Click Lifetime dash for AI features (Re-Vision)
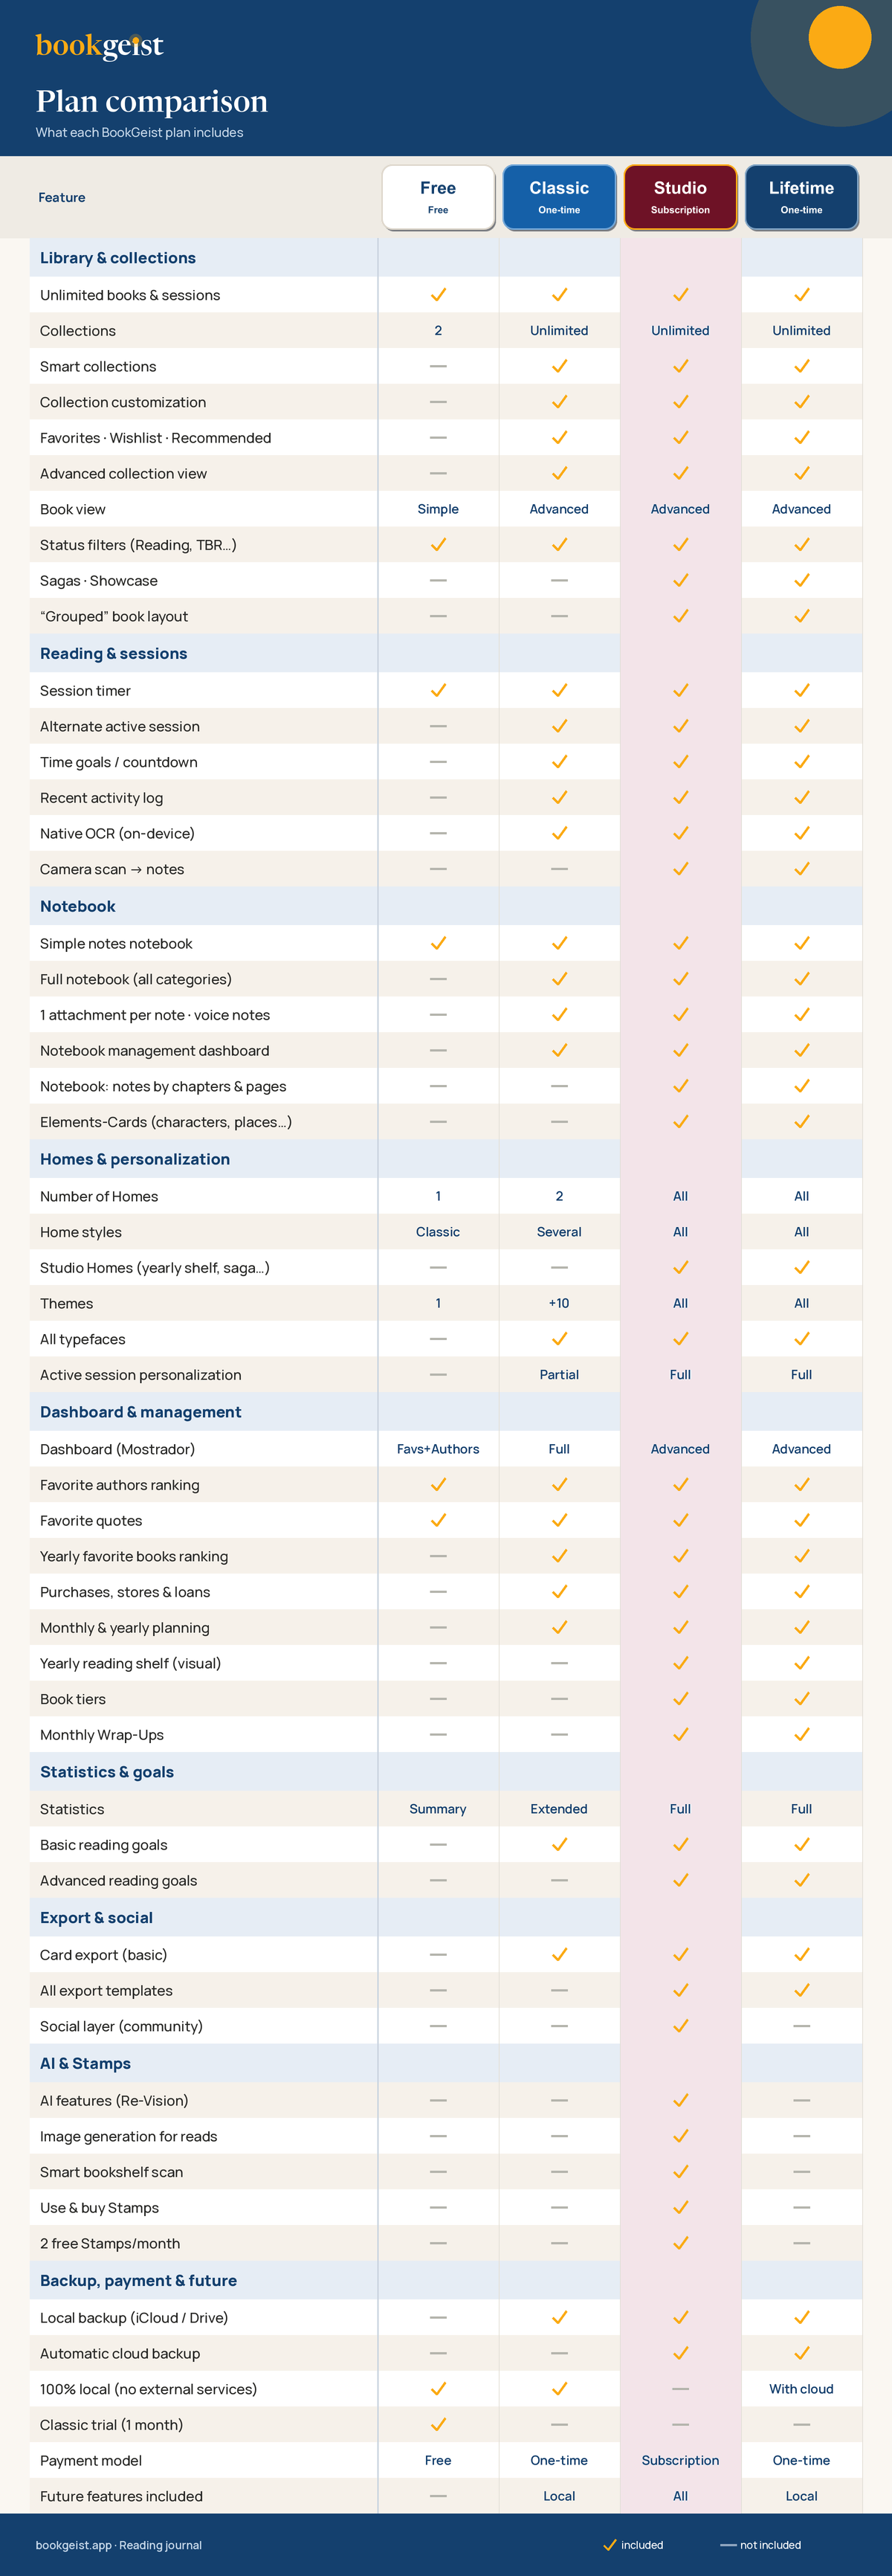Viewport: 892px width, 2576px height. click(801, 2100)
